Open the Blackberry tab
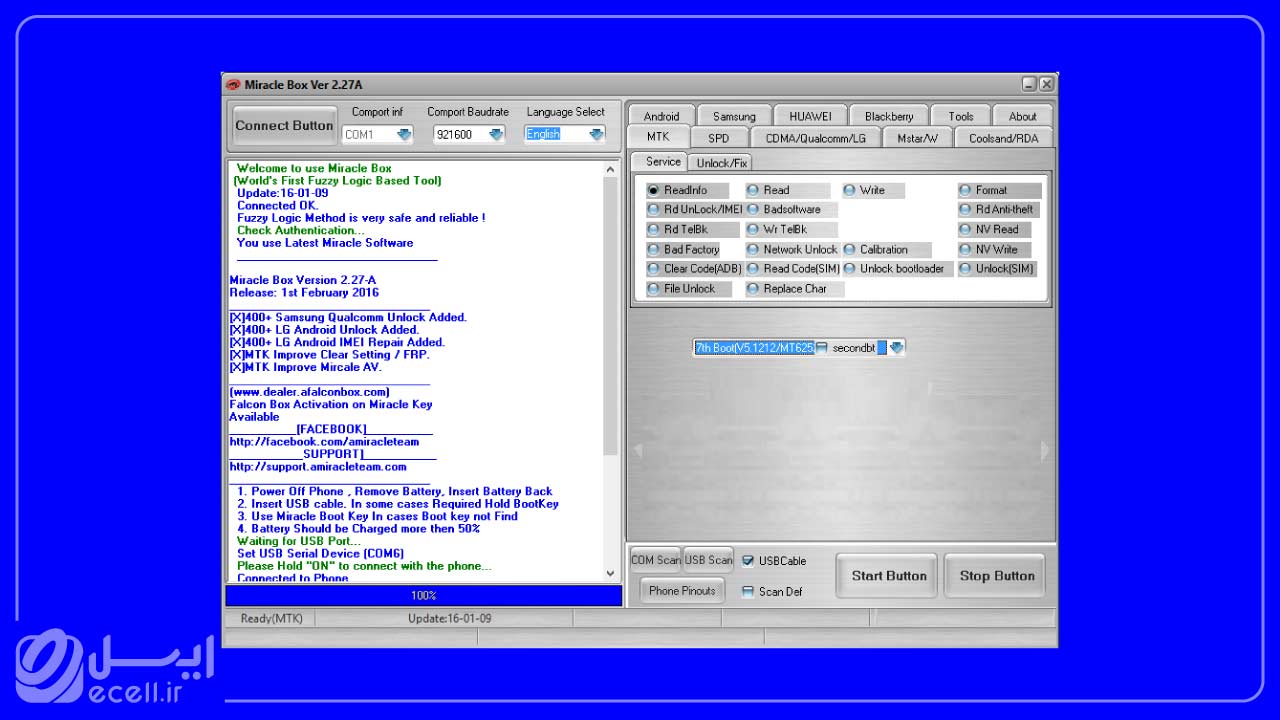The height and width of the screenshot is (720, 1280). pos(889,116)
